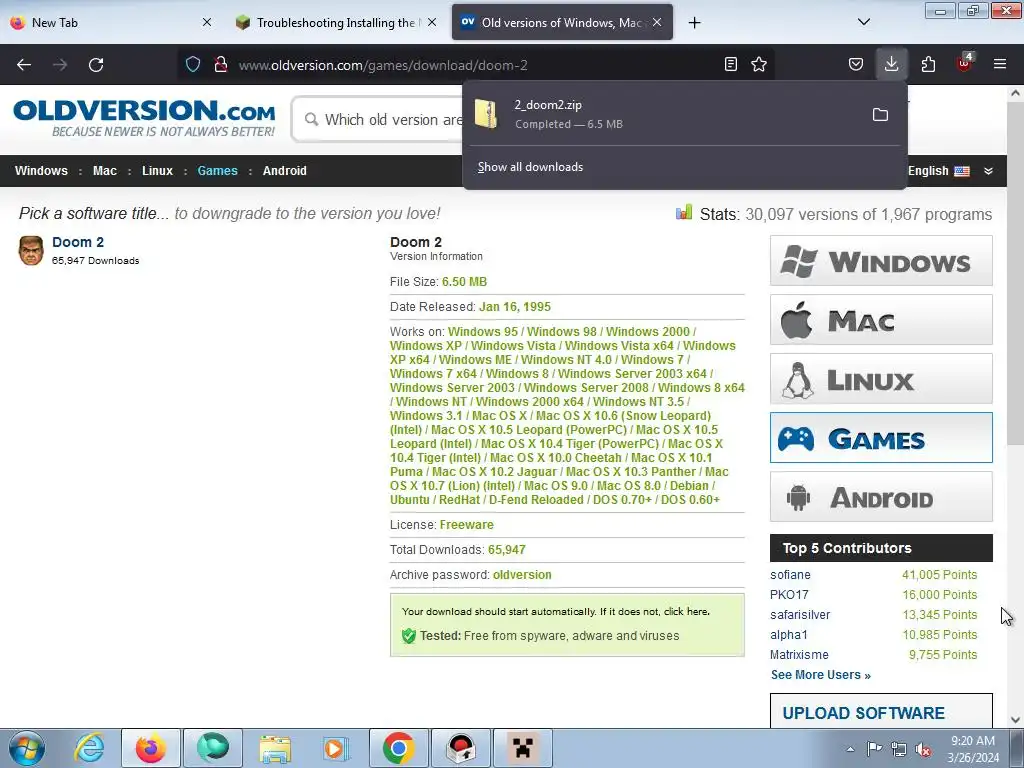Select the Android category banner
This screenshot has height=768, width=1024.
[881, 497]
